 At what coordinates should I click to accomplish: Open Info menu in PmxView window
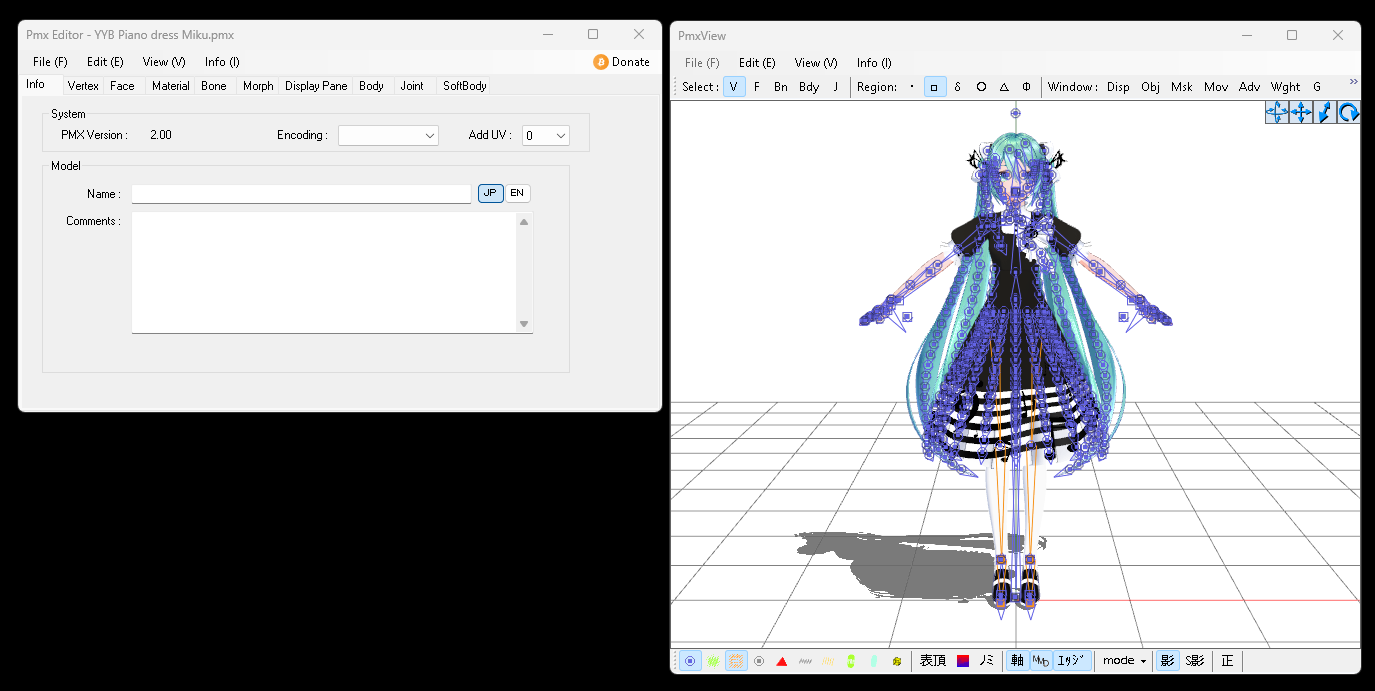(x=874, y=63)
